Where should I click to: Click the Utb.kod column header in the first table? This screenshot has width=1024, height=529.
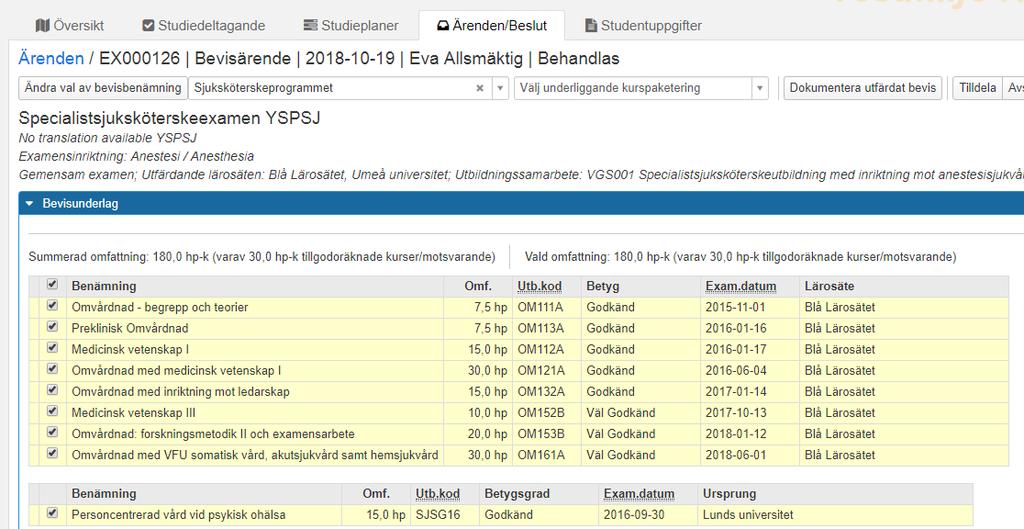click(x=539, y=286)
